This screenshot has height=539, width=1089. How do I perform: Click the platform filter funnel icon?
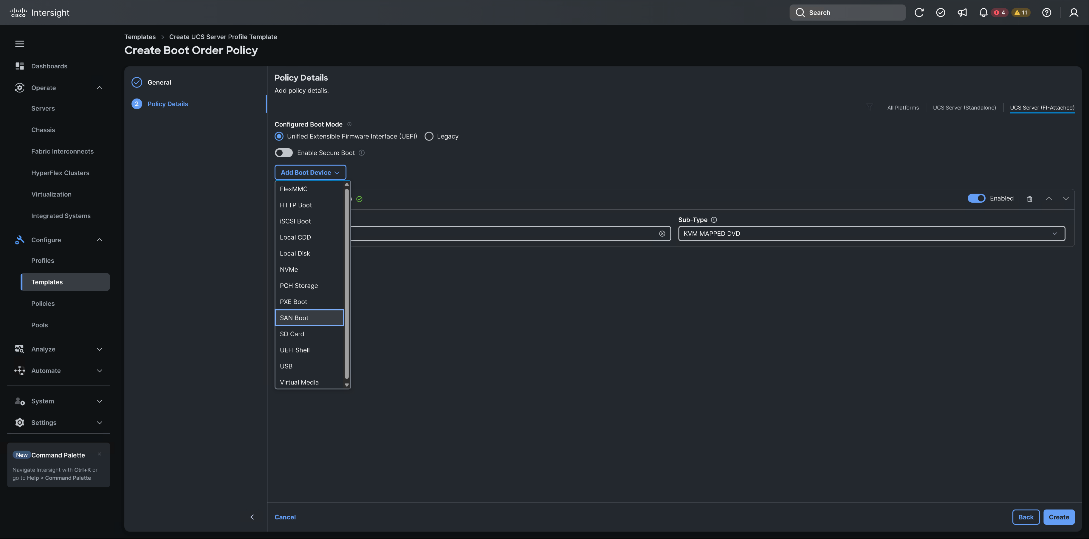click(x=870, y=108)
